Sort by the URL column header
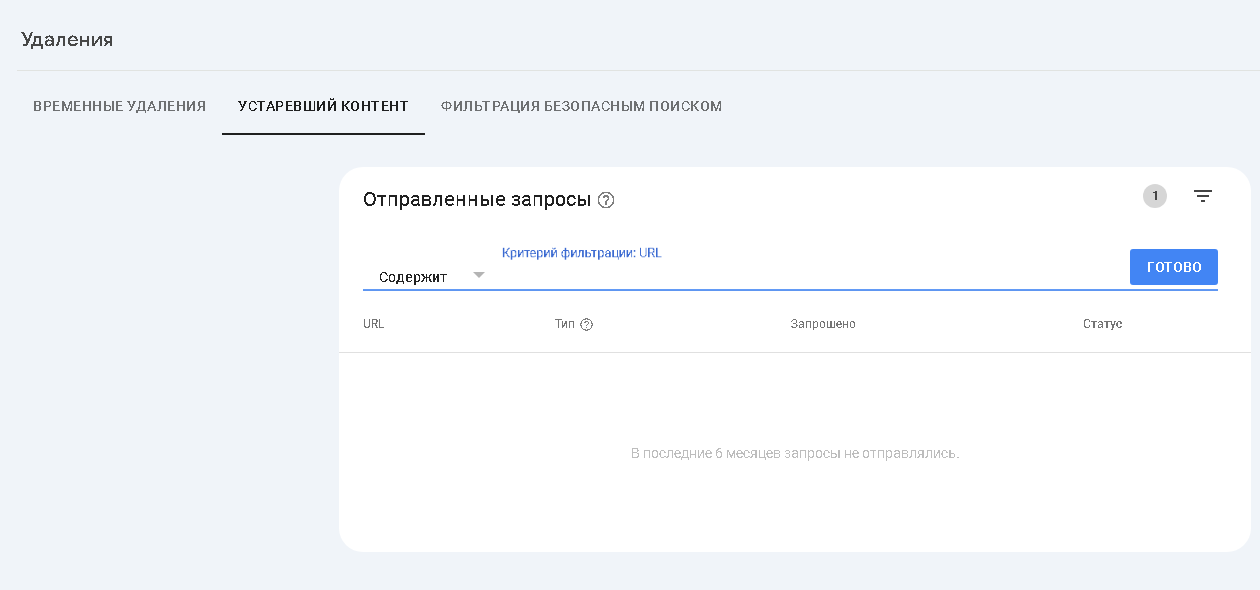This screenshot has height=590, width=1260. [x=374, y=324]
